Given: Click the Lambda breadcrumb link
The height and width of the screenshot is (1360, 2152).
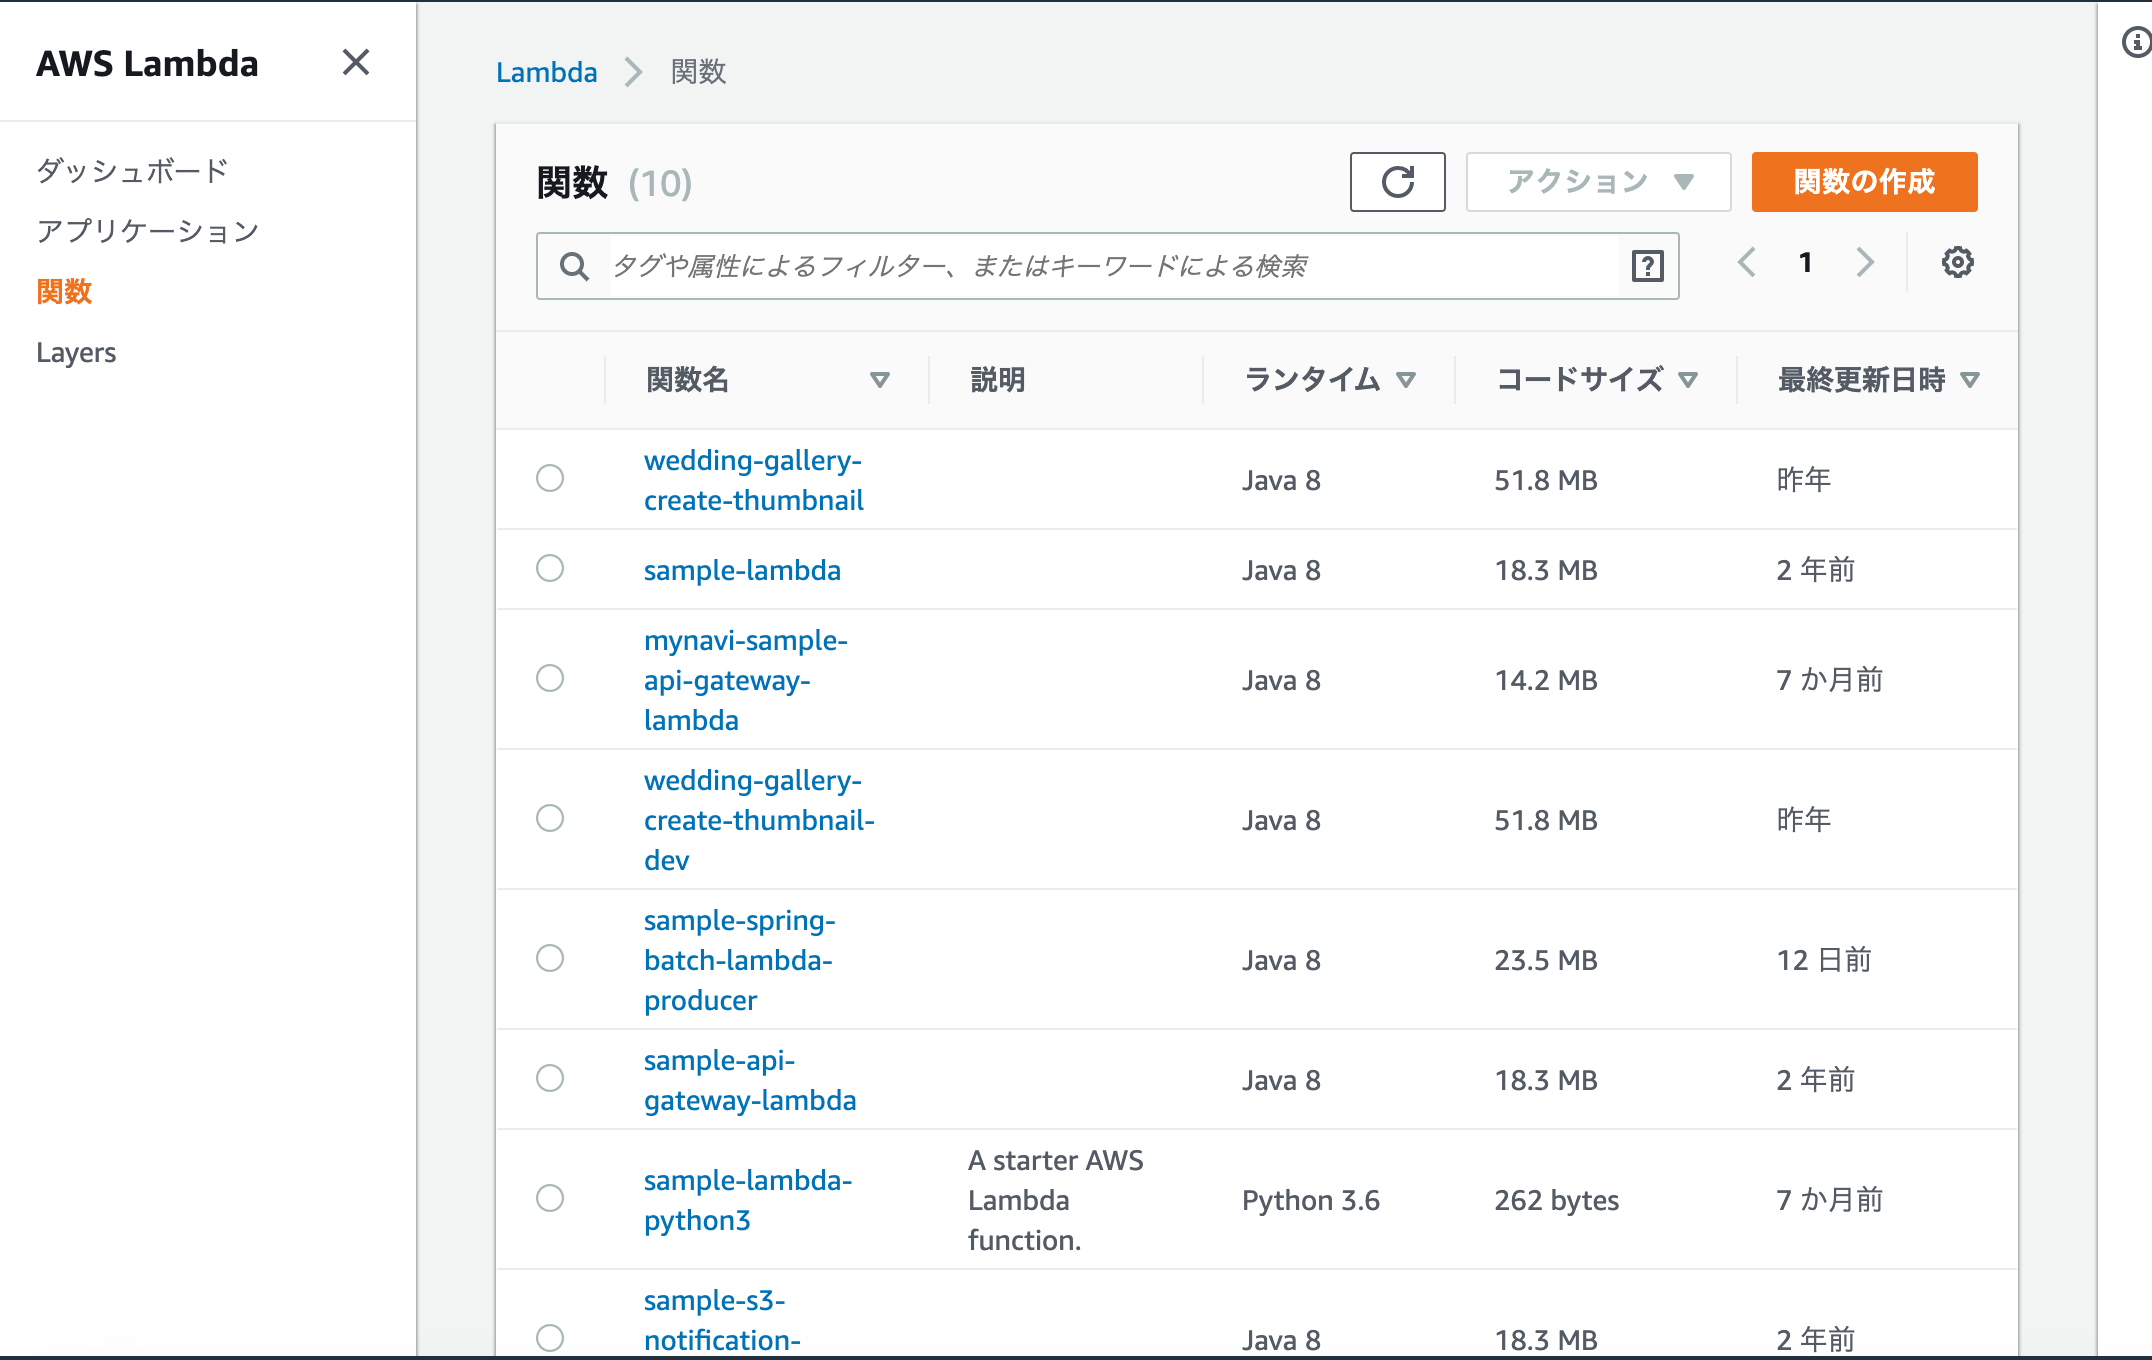Looking at the screenshot, I should point(546,72).
